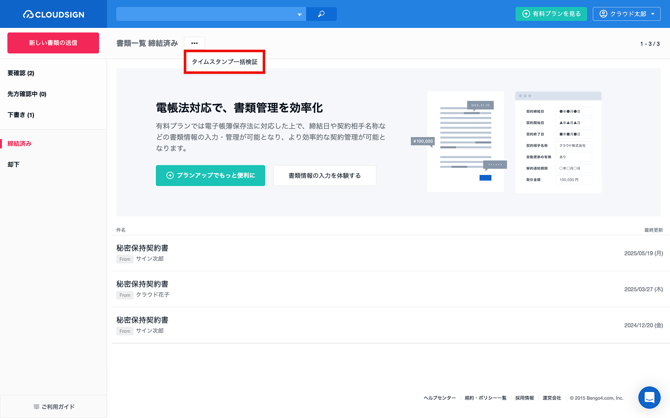This screenshot has width=670, height=418.
Task: Click the magnifier search button
Action: tap(321, 14)
